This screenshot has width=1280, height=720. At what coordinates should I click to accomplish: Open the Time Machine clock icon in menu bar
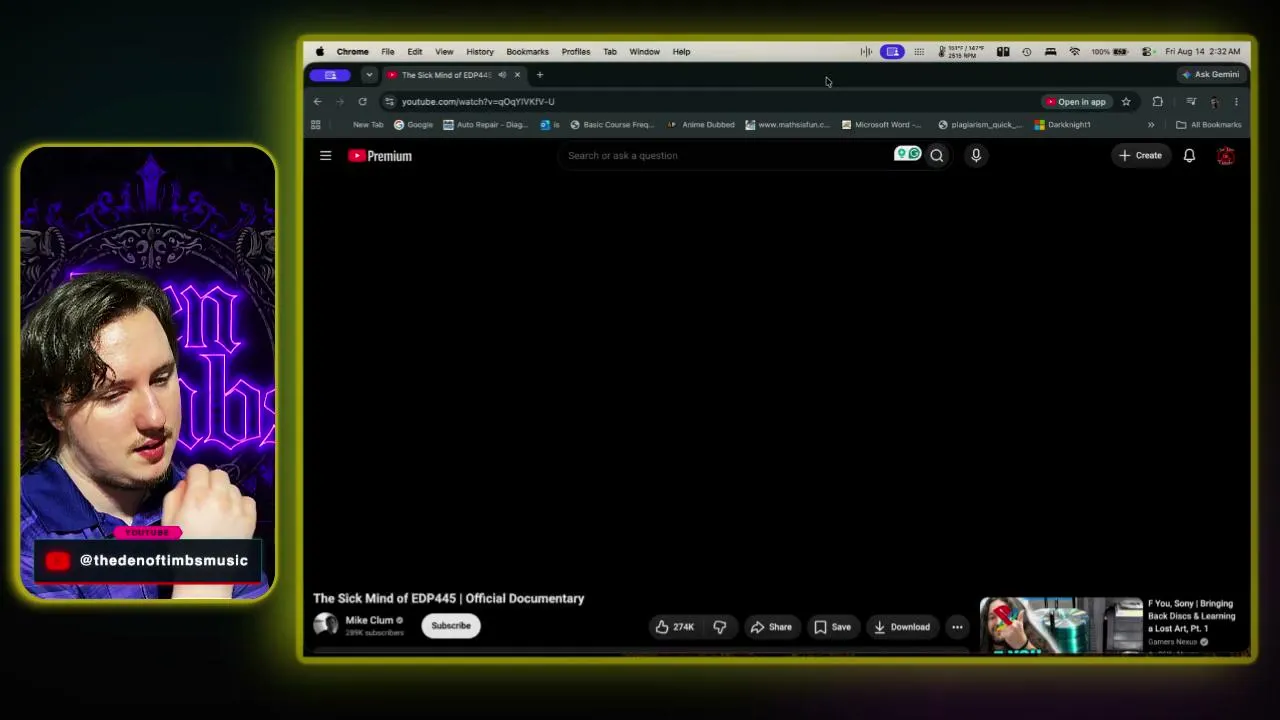tap(1026, 52)
